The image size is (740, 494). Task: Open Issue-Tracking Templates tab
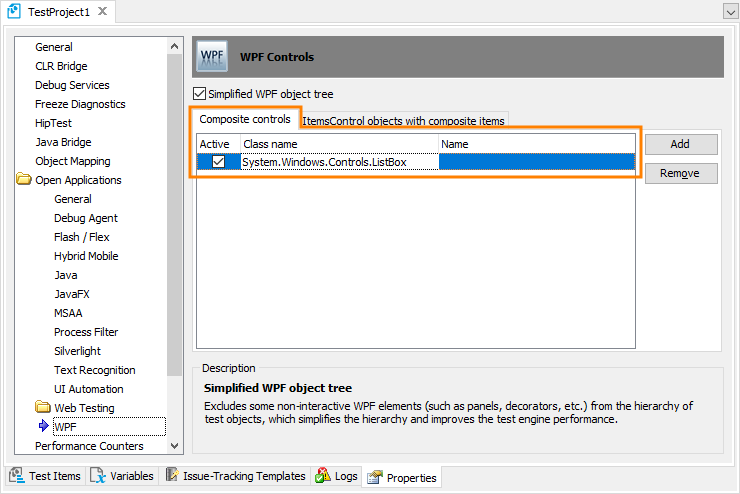pos(235,476)
